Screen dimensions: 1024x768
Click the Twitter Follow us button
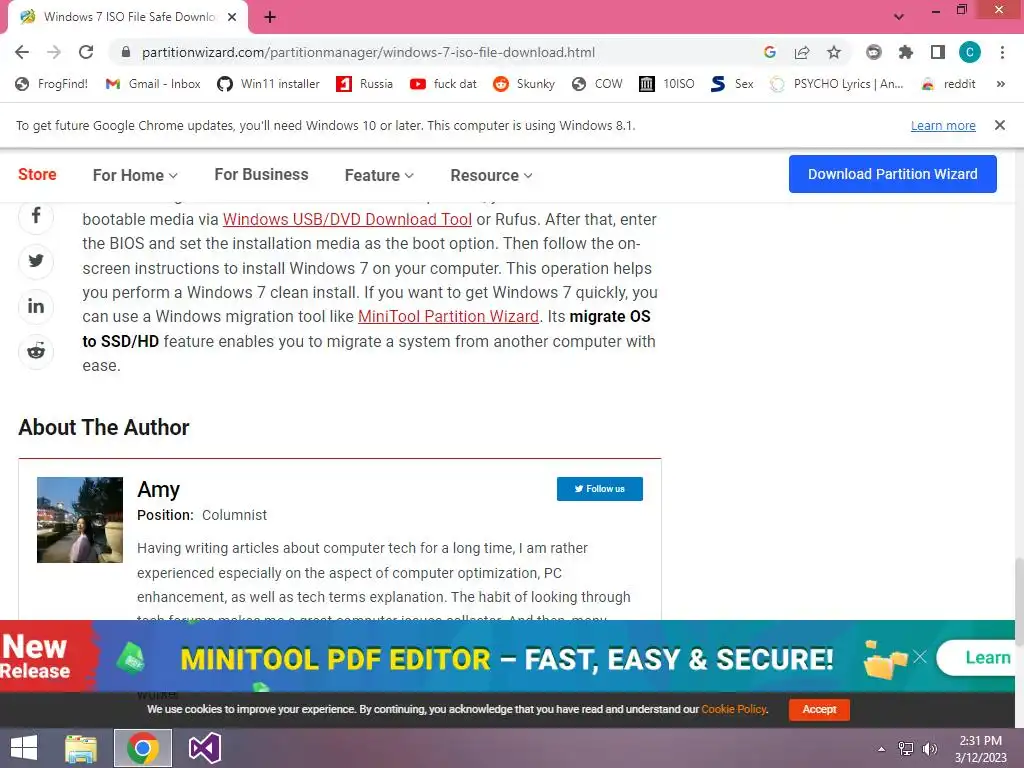[600, 488]
